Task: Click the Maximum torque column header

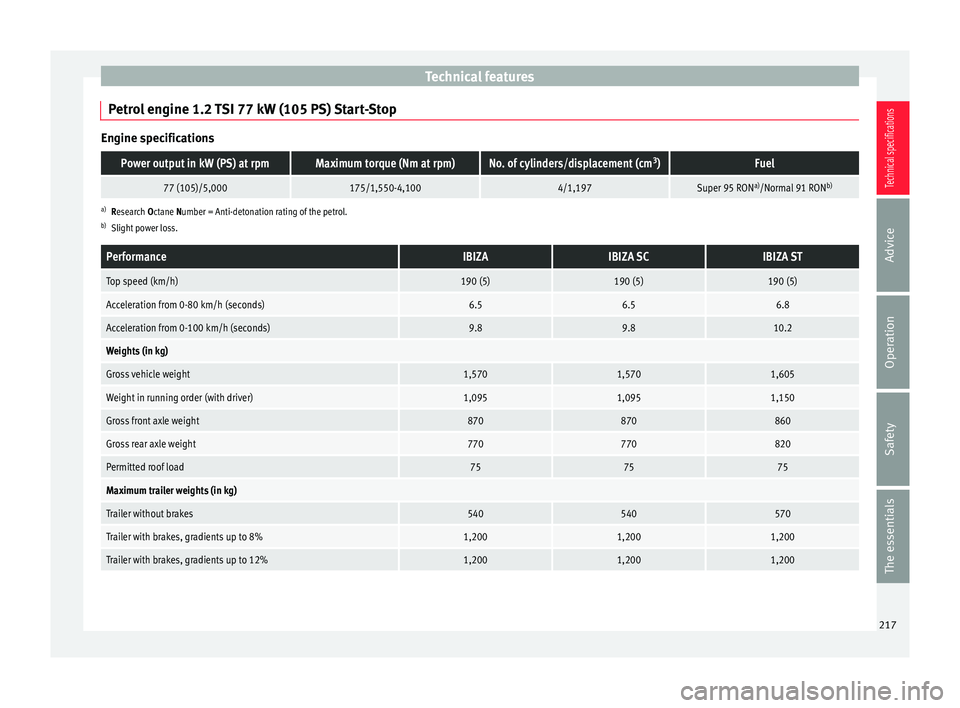Action: pos(385,163)
